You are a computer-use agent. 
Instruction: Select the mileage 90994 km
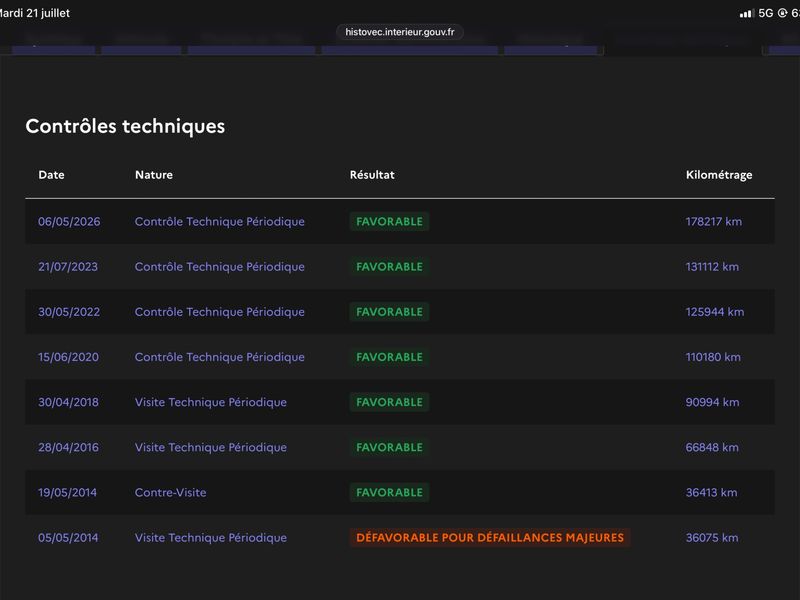point(713,403)
